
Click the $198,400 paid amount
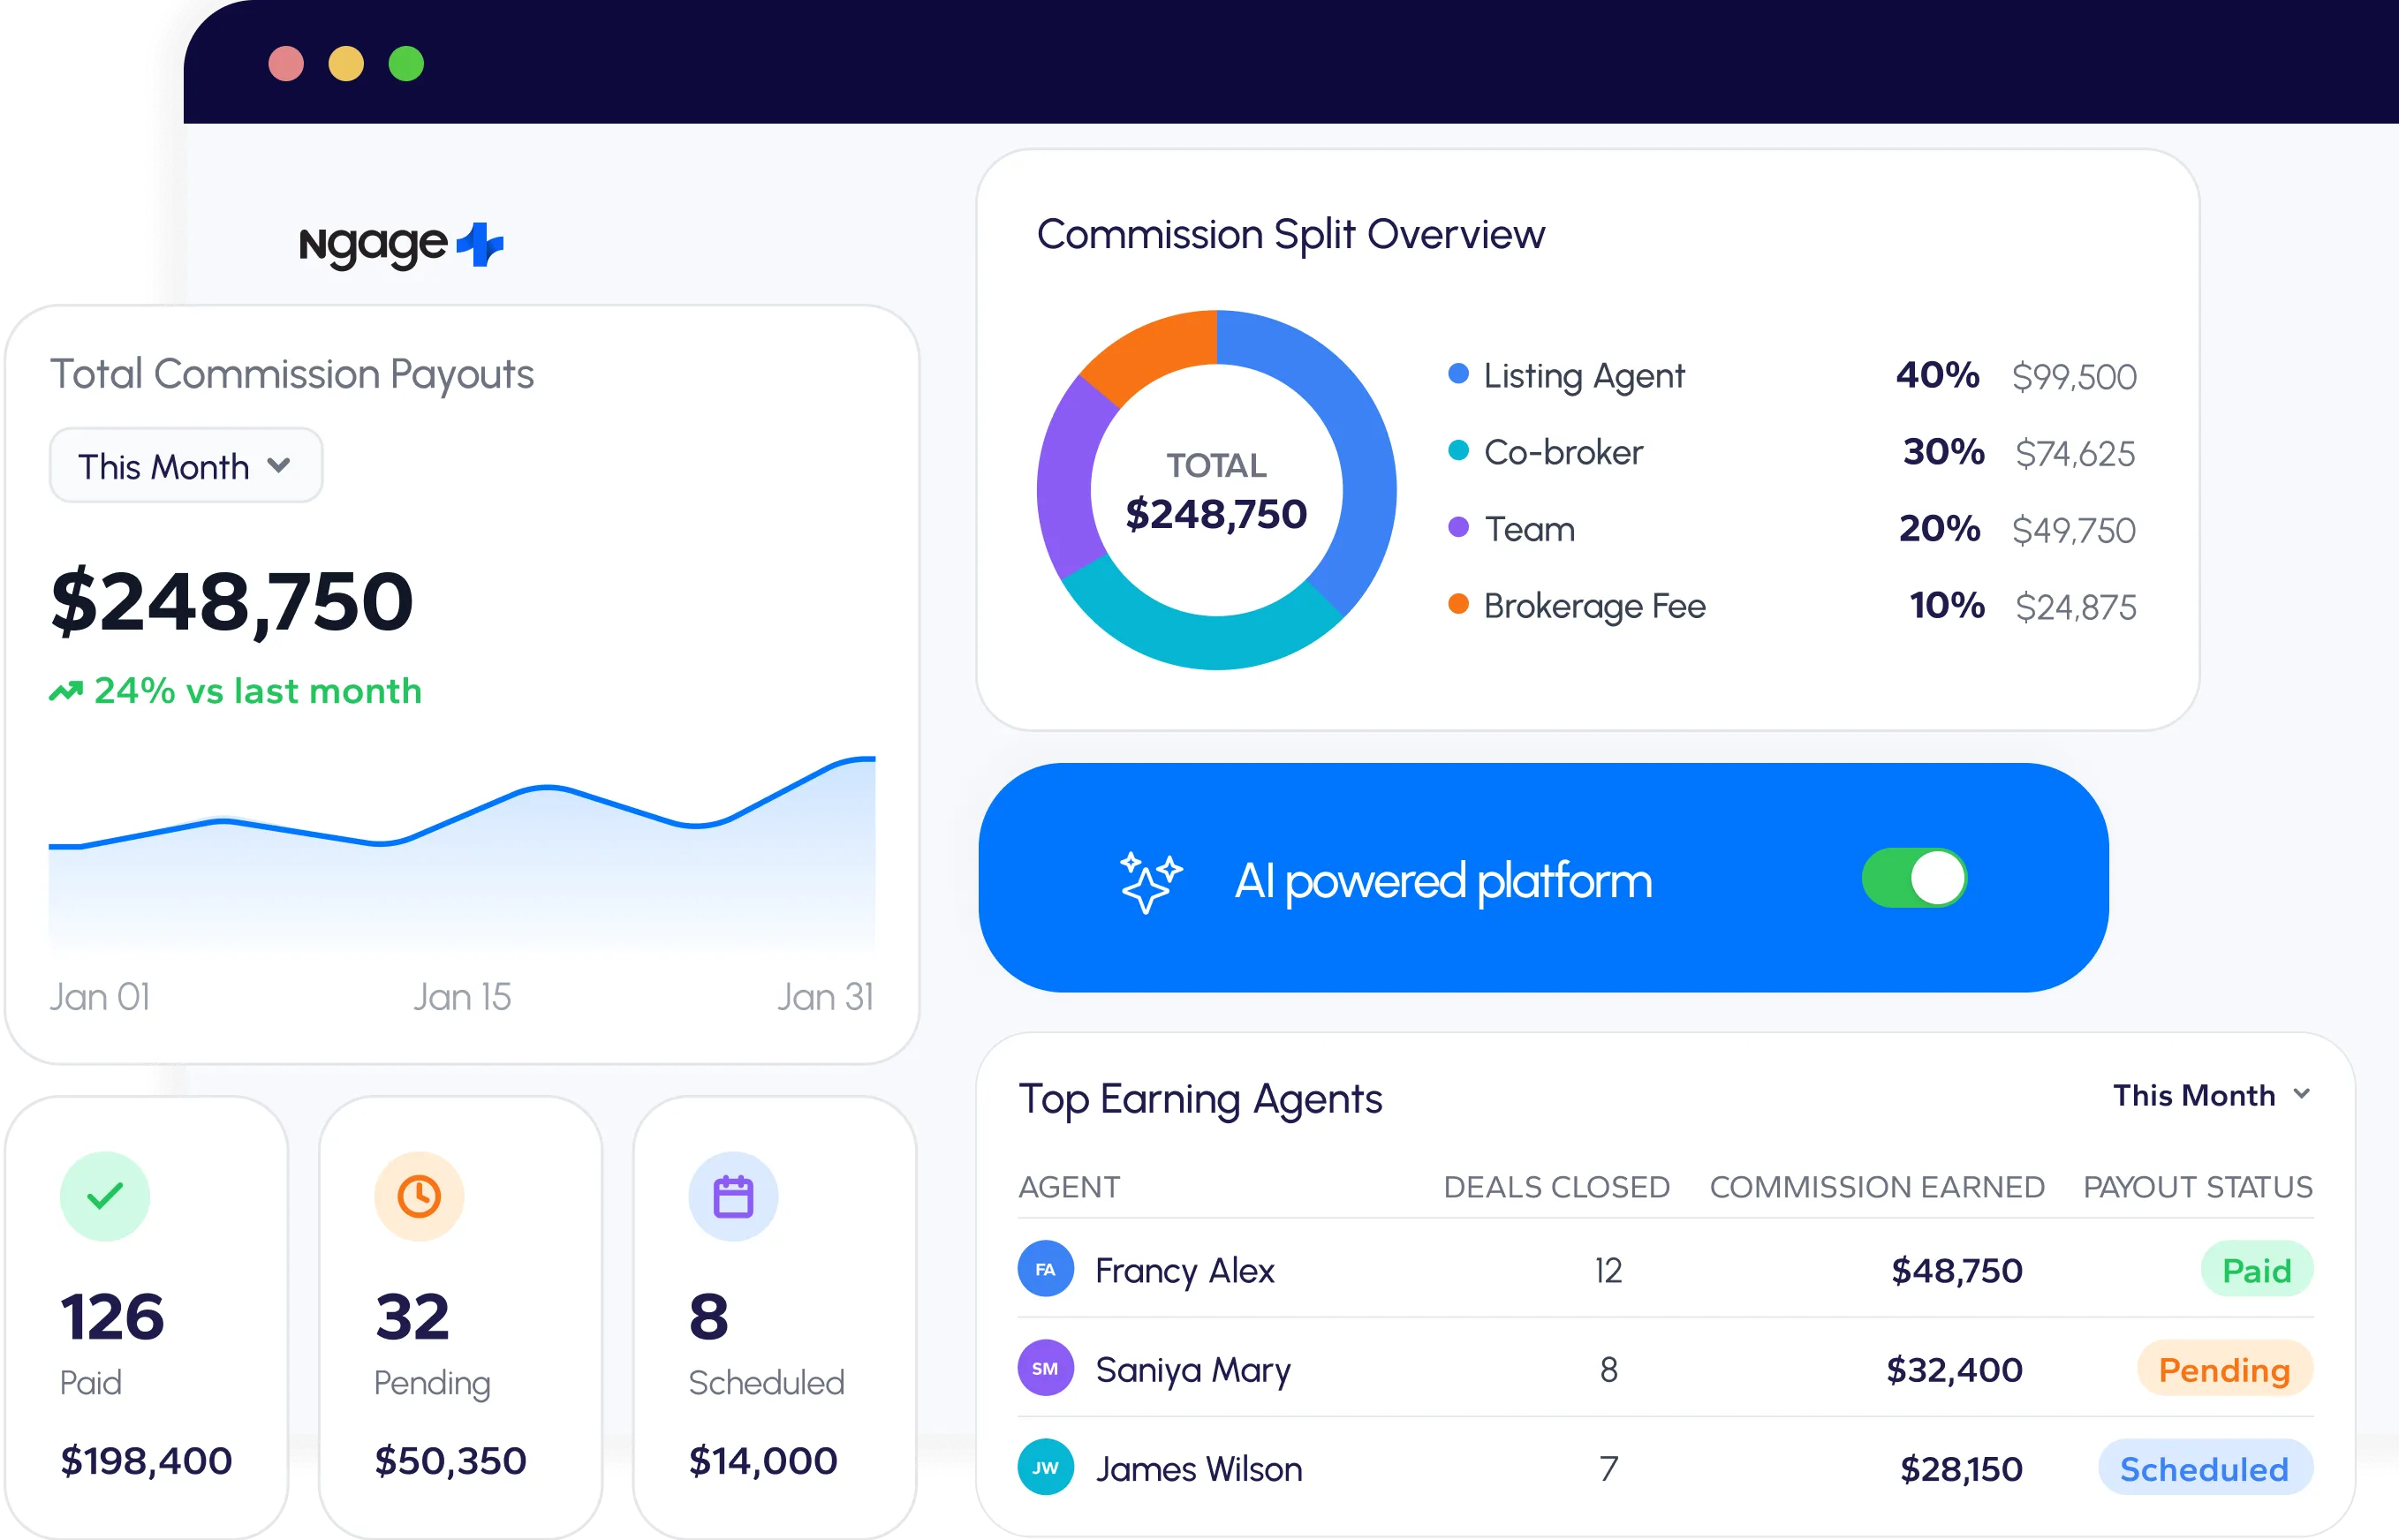146,1461
